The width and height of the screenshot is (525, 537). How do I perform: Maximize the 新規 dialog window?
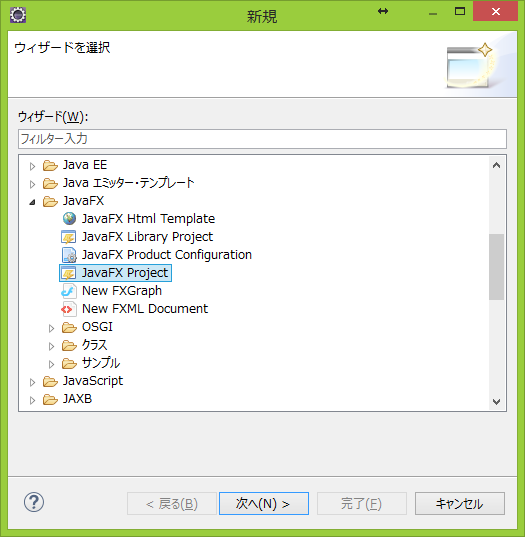point(460,12)
